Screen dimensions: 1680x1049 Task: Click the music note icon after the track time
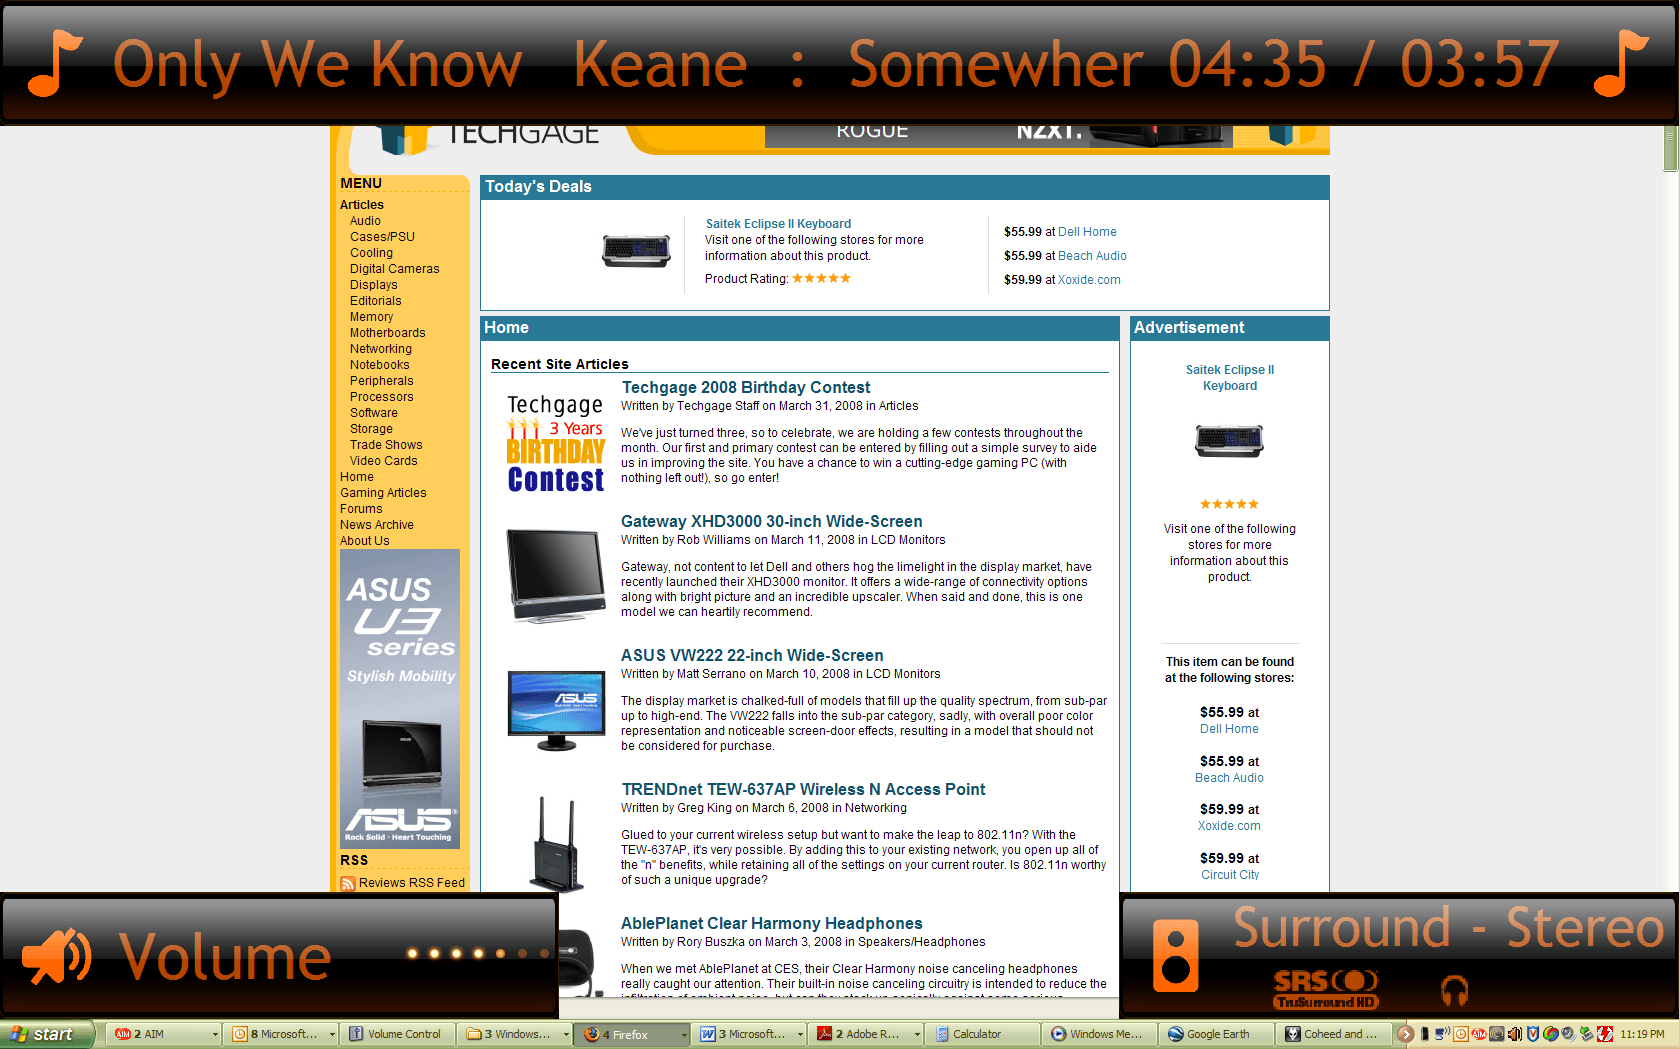pyautogui.click(x=1621, y=63)
